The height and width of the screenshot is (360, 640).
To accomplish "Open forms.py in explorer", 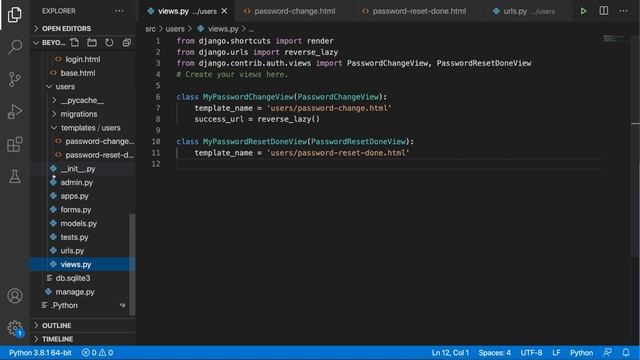I will click(x=82, y=210).
